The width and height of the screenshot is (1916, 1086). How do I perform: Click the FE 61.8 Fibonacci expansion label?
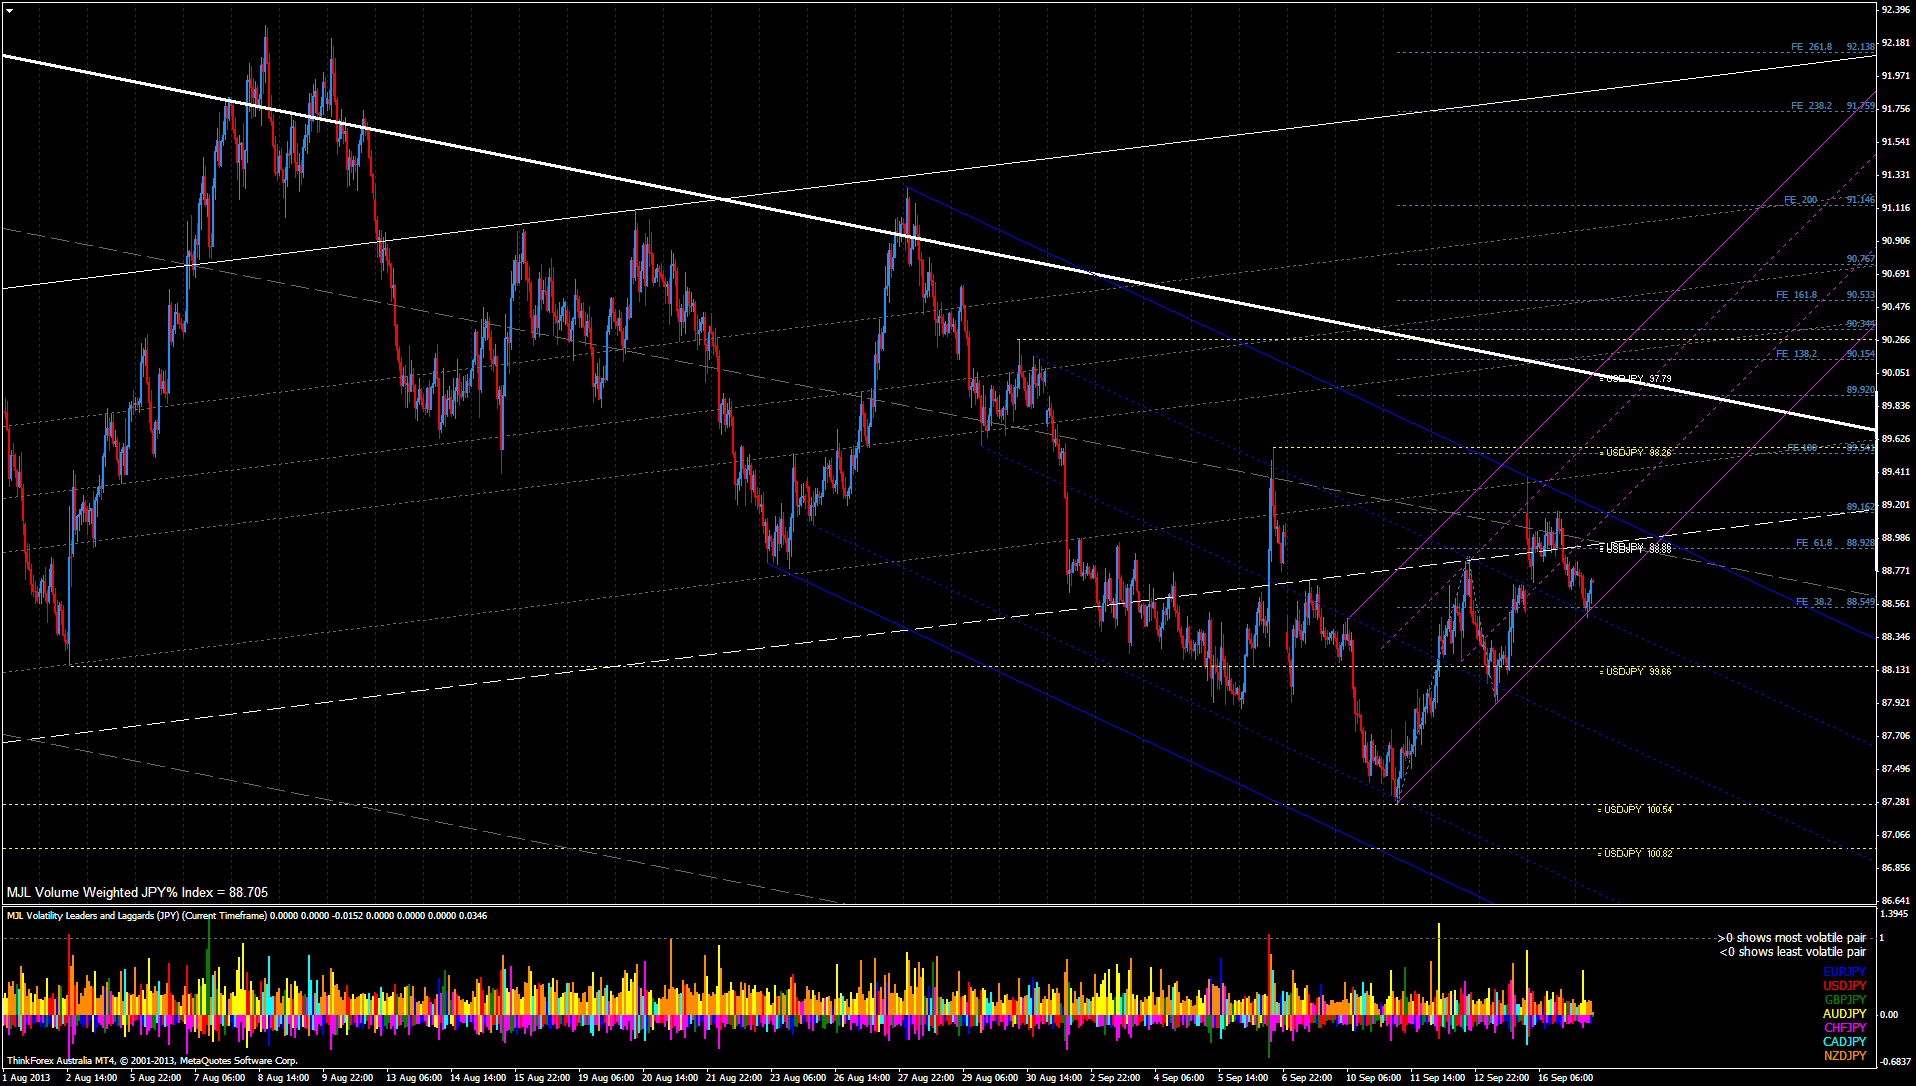coord(1814,543)
